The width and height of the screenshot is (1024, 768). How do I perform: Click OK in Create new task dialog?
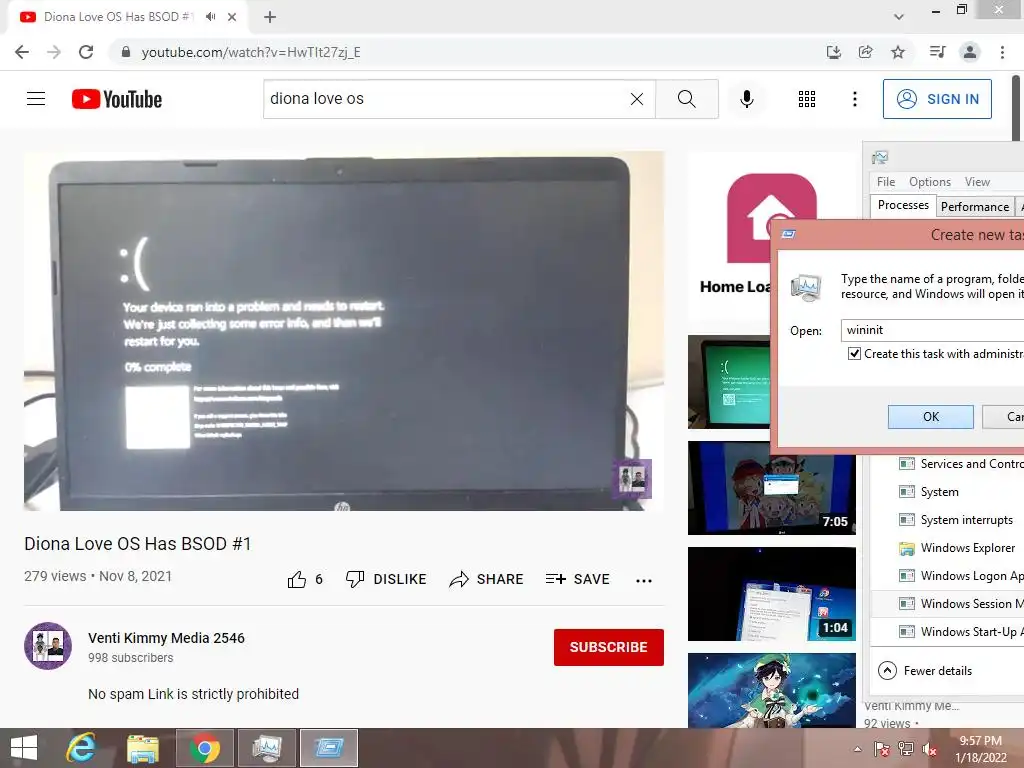931,417
